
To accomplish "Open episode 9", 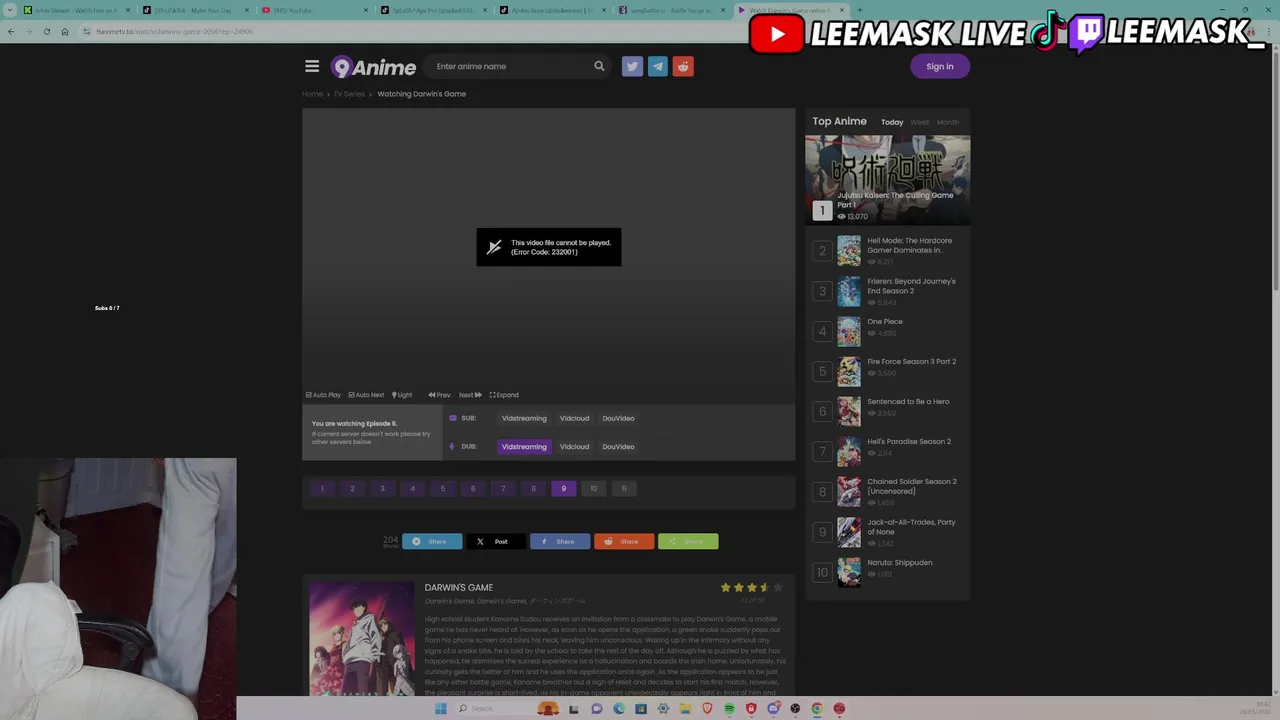I will click(x=563, y=489).
